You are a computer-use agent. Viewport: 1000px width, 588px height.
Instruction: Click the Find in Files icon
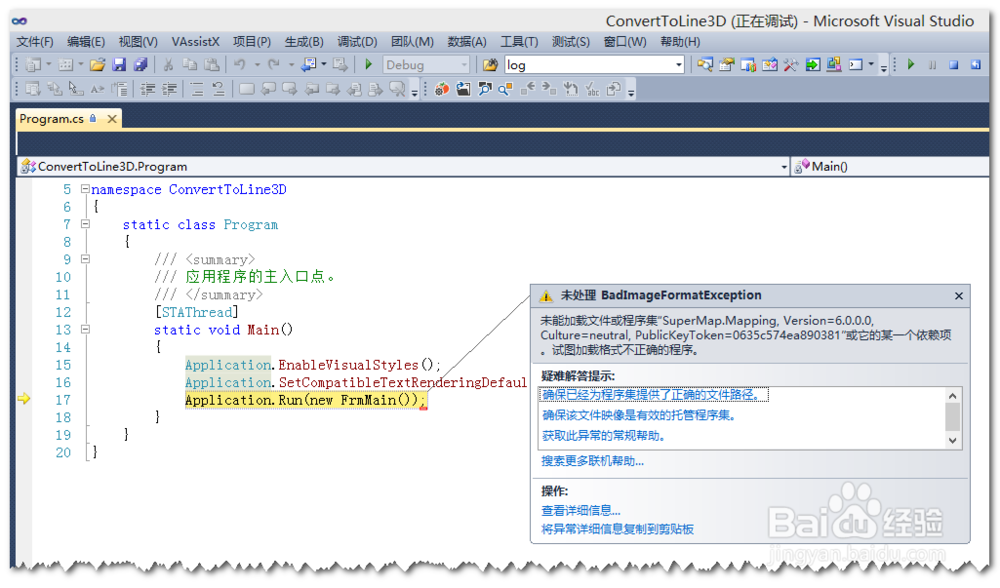490,64
